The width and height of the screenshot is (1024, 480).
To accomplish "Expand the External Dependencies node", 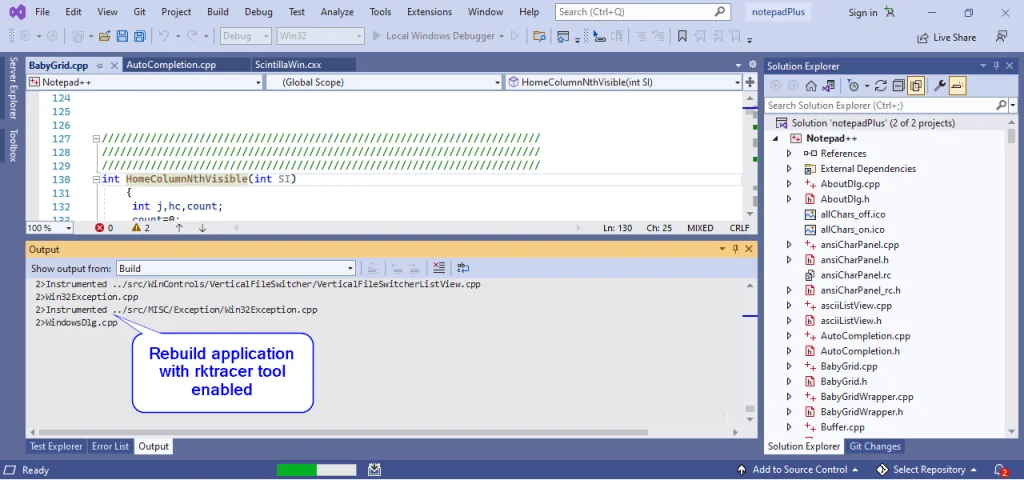I will 789,168.
